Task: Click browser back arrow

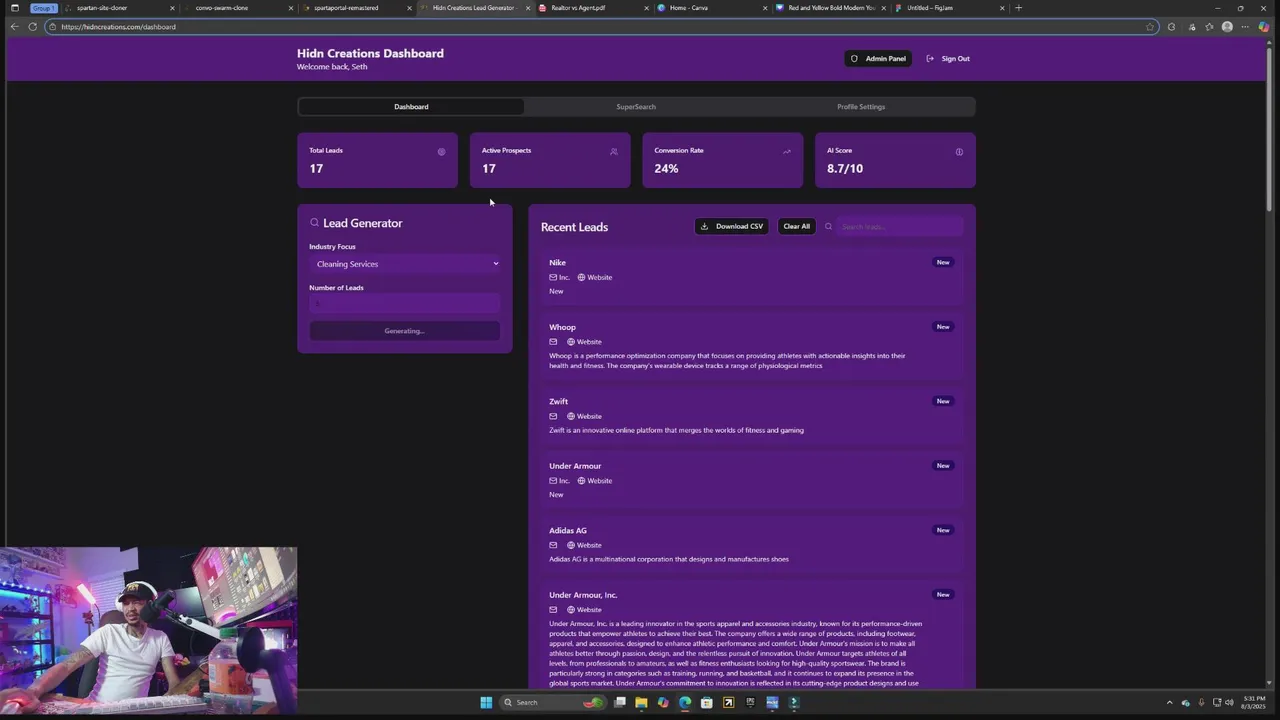Action: pyautogui.click(x=14, y=27)
